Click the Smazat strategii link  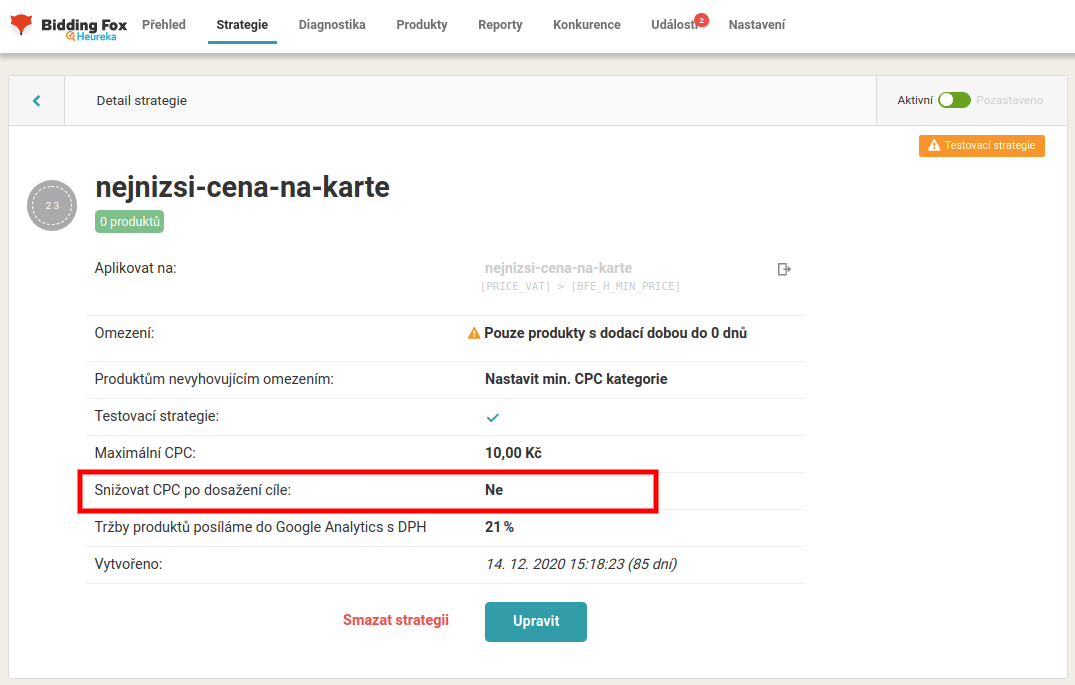(x=396, y=620)
